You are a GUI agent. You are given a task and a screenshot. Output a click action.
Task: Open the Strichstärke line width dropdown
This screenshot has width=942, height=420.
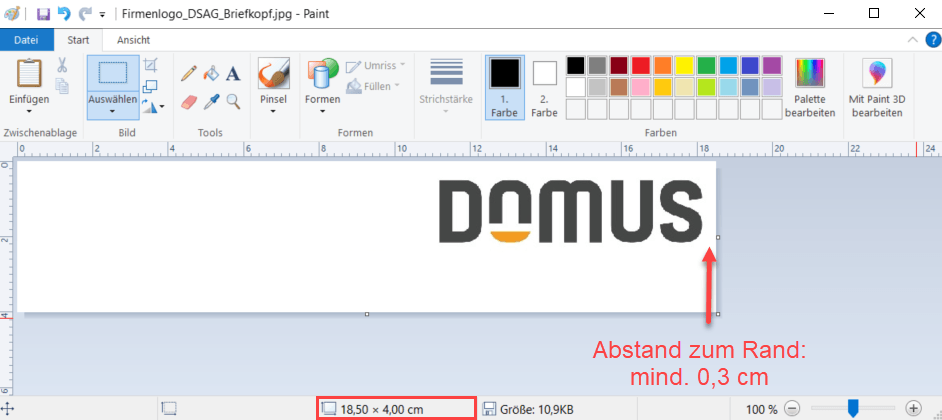click(446, 87)
